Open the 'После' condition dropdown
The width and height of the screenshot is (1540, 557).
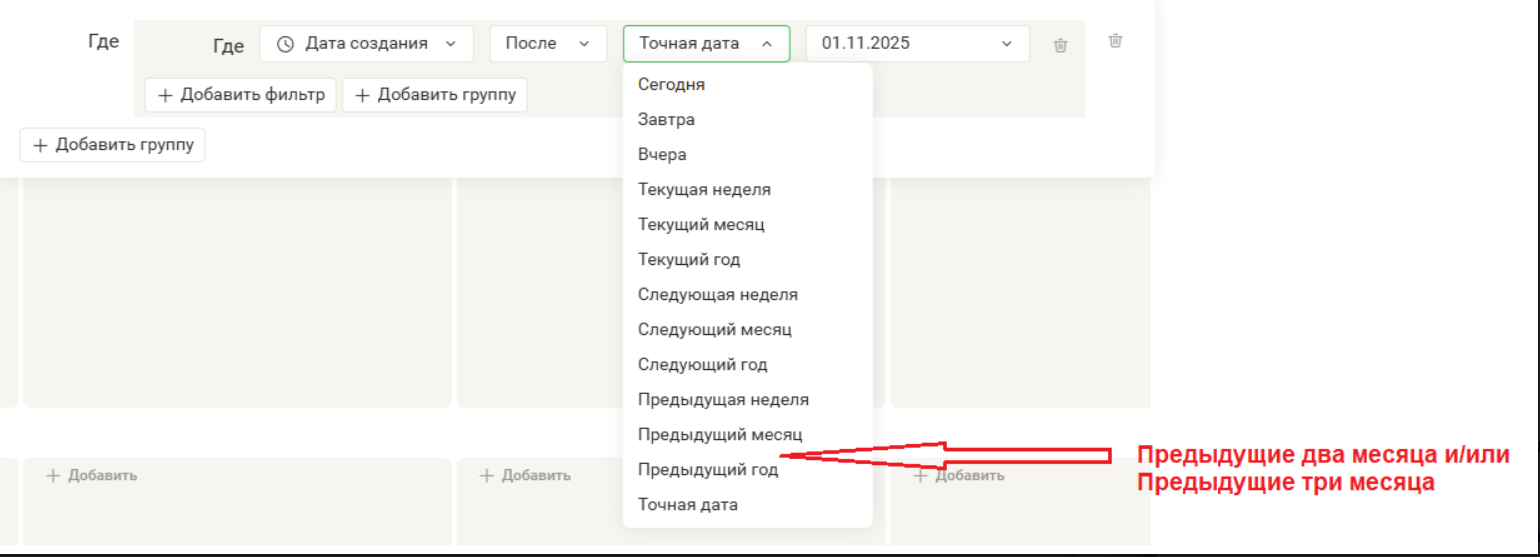click(547, 44)
